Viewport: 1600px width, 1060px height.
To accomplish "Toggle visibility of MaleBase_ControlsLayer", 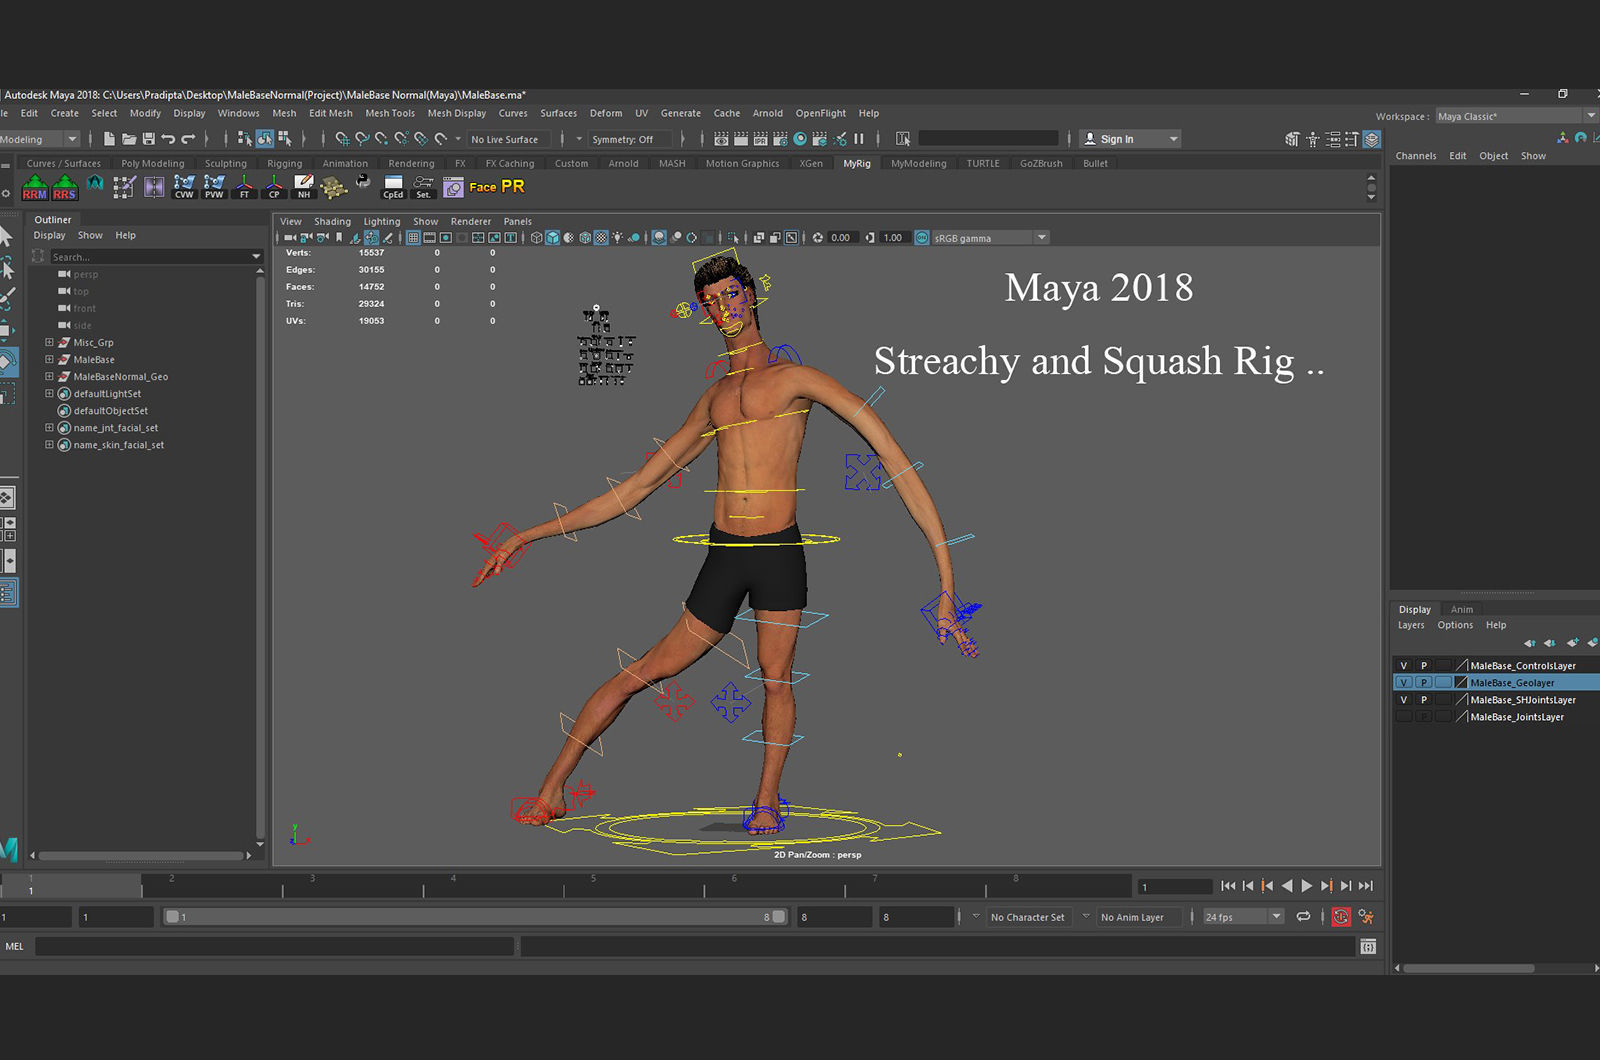I will click(x=1403, y=666).
